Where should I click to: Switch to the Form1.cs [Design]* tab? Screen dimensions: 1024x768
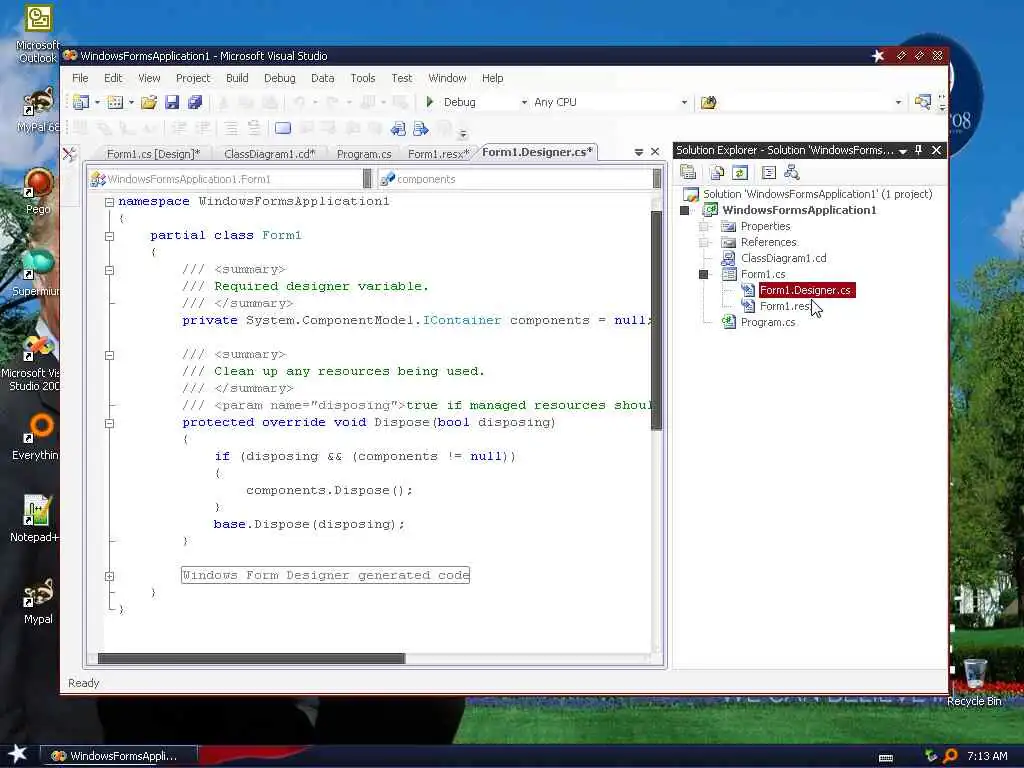153,154
